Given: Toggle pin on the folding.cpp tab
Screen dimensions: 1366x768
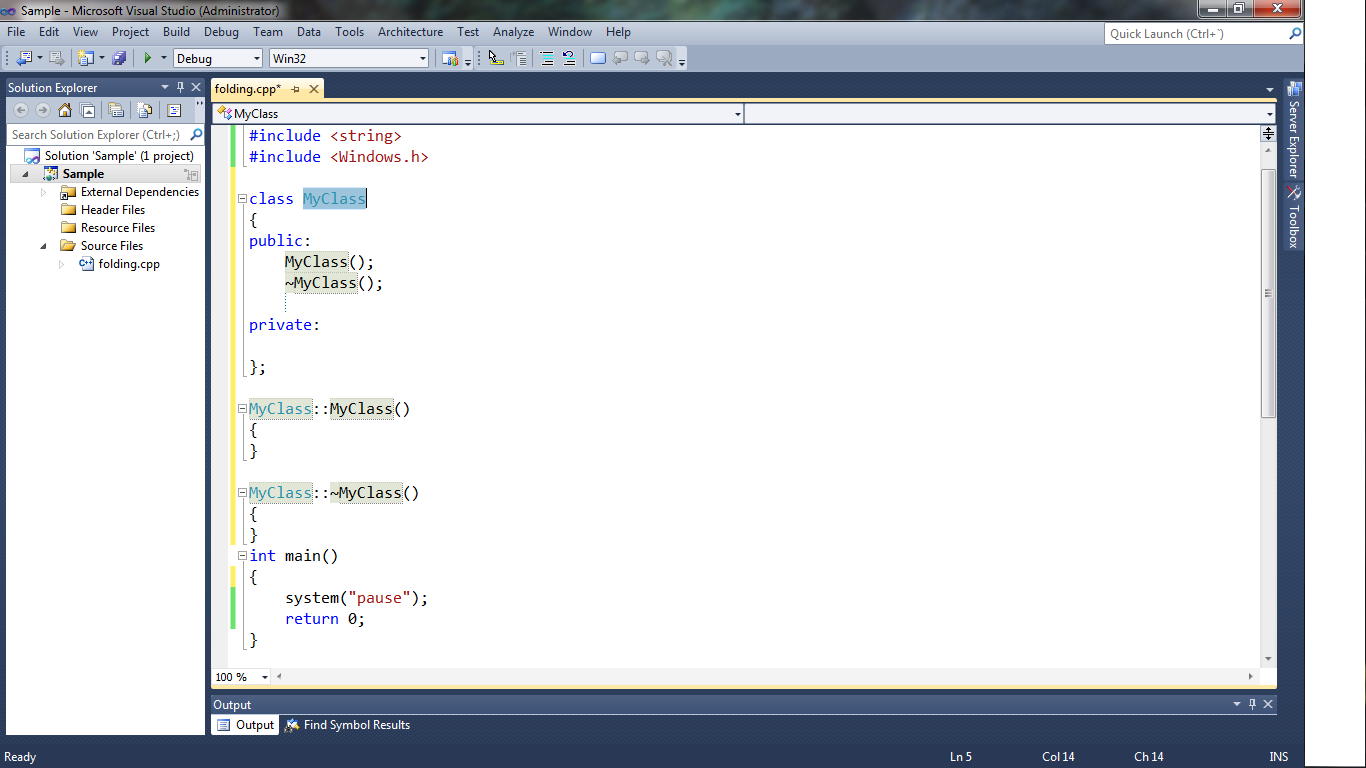Looking at the screenshot, I should point(296,89).
